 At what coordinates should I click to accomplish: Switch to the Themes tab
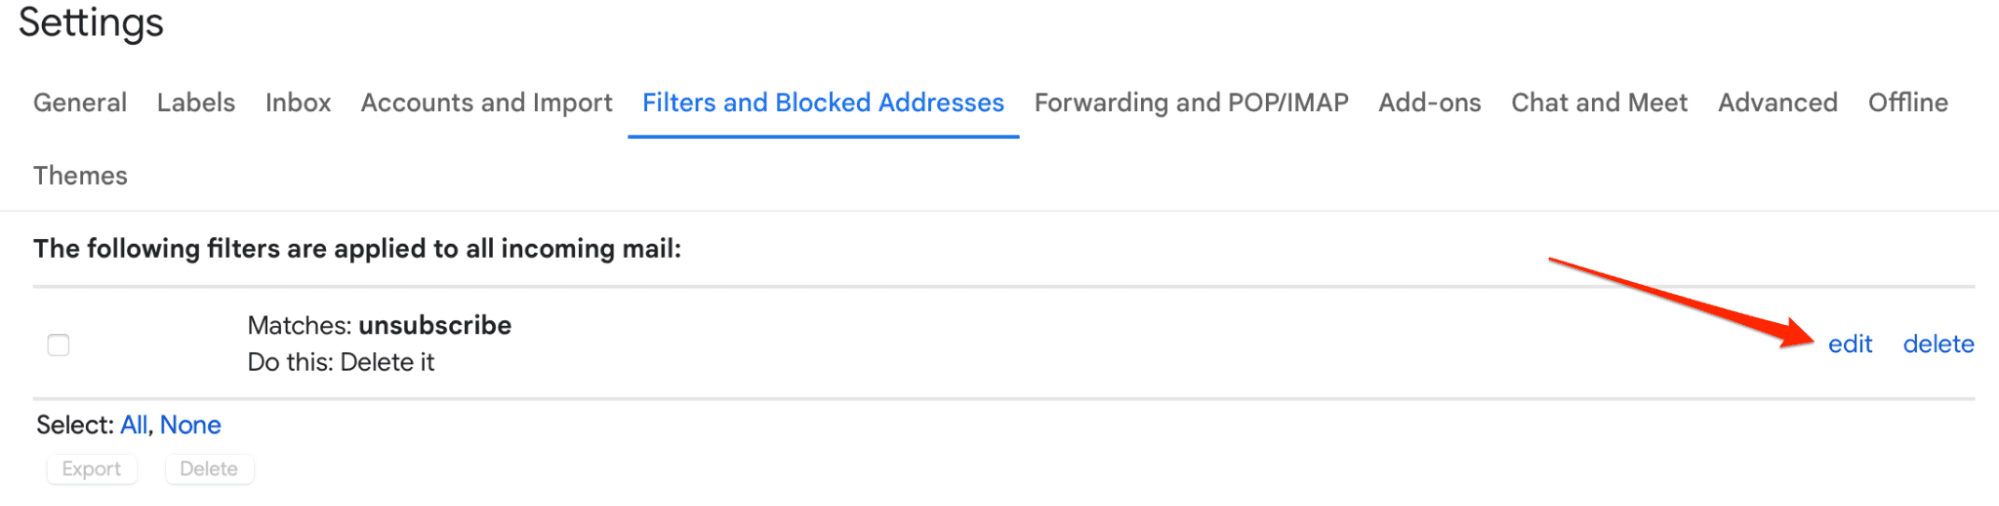pyautogui.click(x=80, y=176)
